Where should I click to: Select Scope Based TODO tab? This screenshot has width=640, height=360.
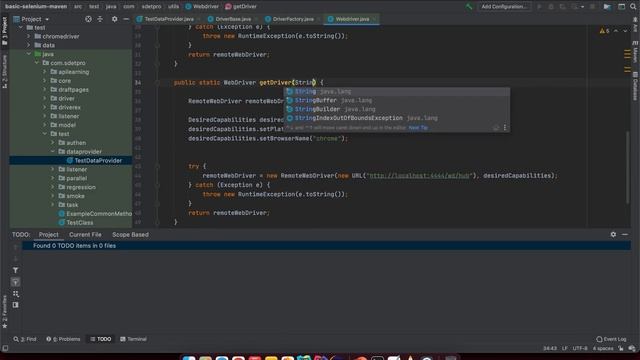[130, 235]
